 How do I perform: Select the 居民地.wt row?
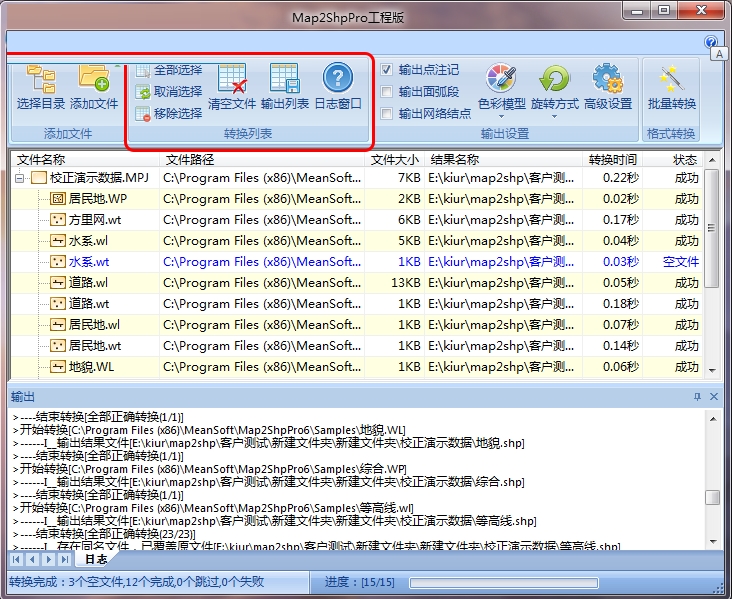tap(357, 346)
